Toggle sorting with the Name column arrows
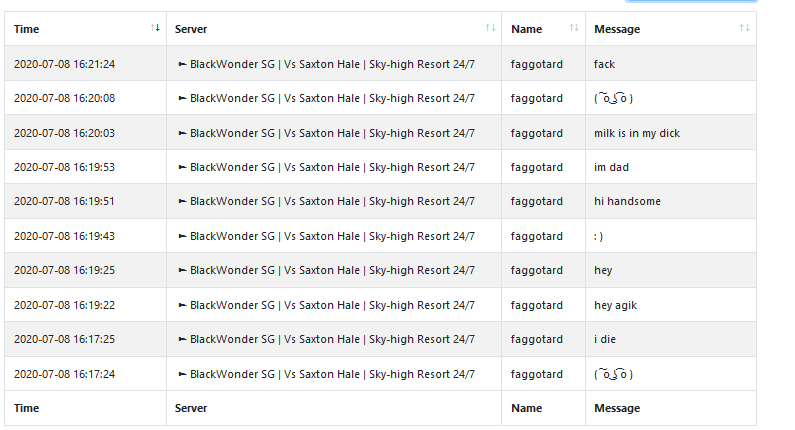Image resolution: width=795 pixels, height=430 pixels. coord(574,28)
